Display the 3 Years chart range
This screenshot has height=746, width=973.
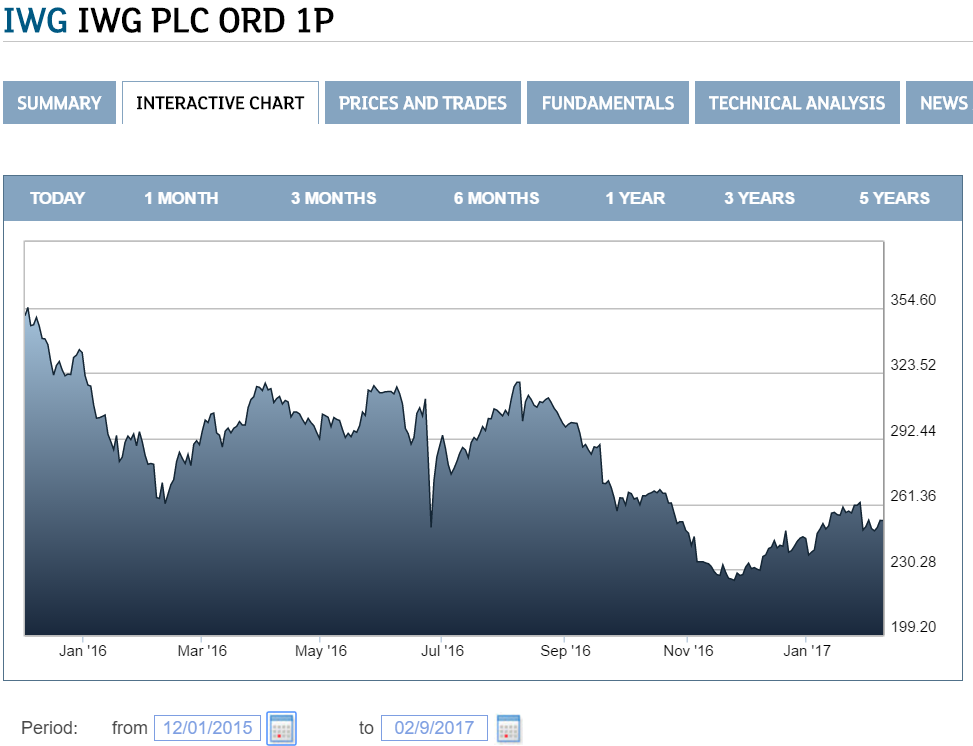coord(759,198)
